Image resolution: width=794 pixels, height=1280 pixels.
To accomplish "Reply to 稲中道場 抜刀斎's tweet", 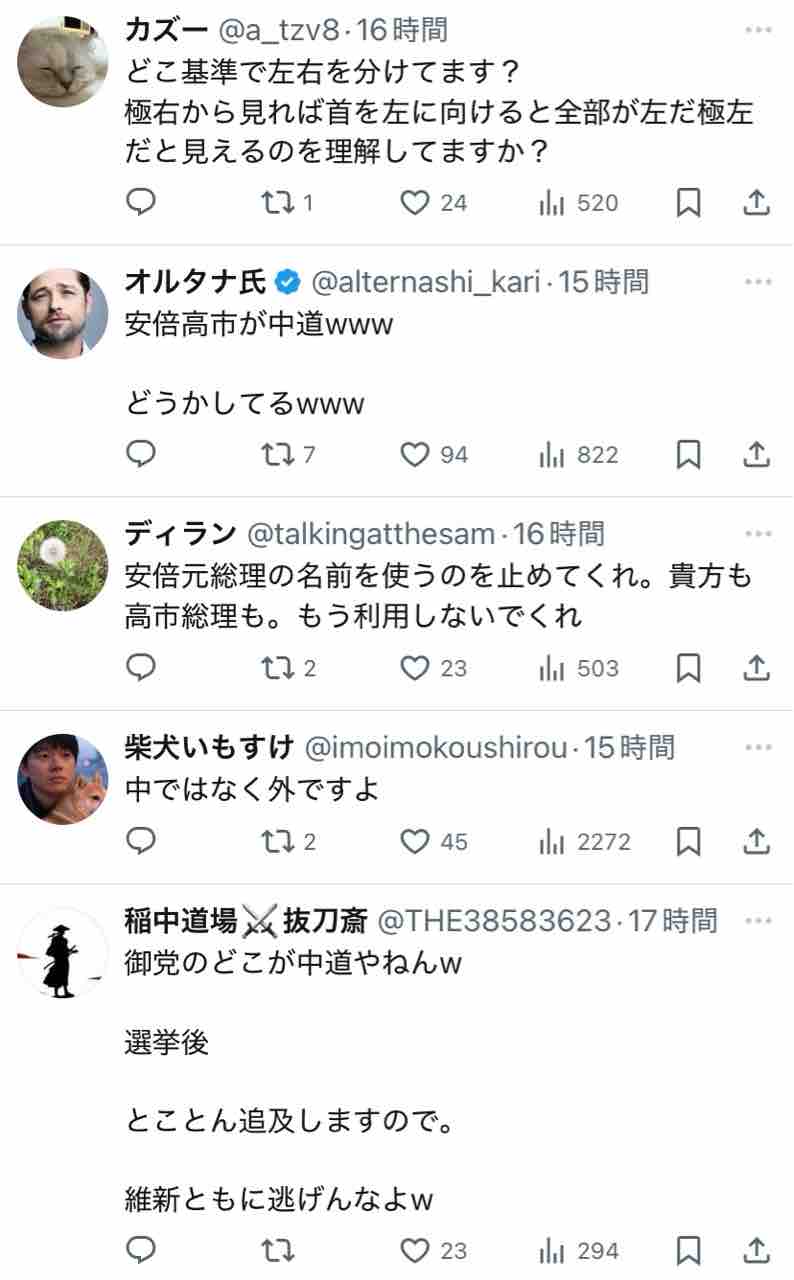I will (142, 1250).
